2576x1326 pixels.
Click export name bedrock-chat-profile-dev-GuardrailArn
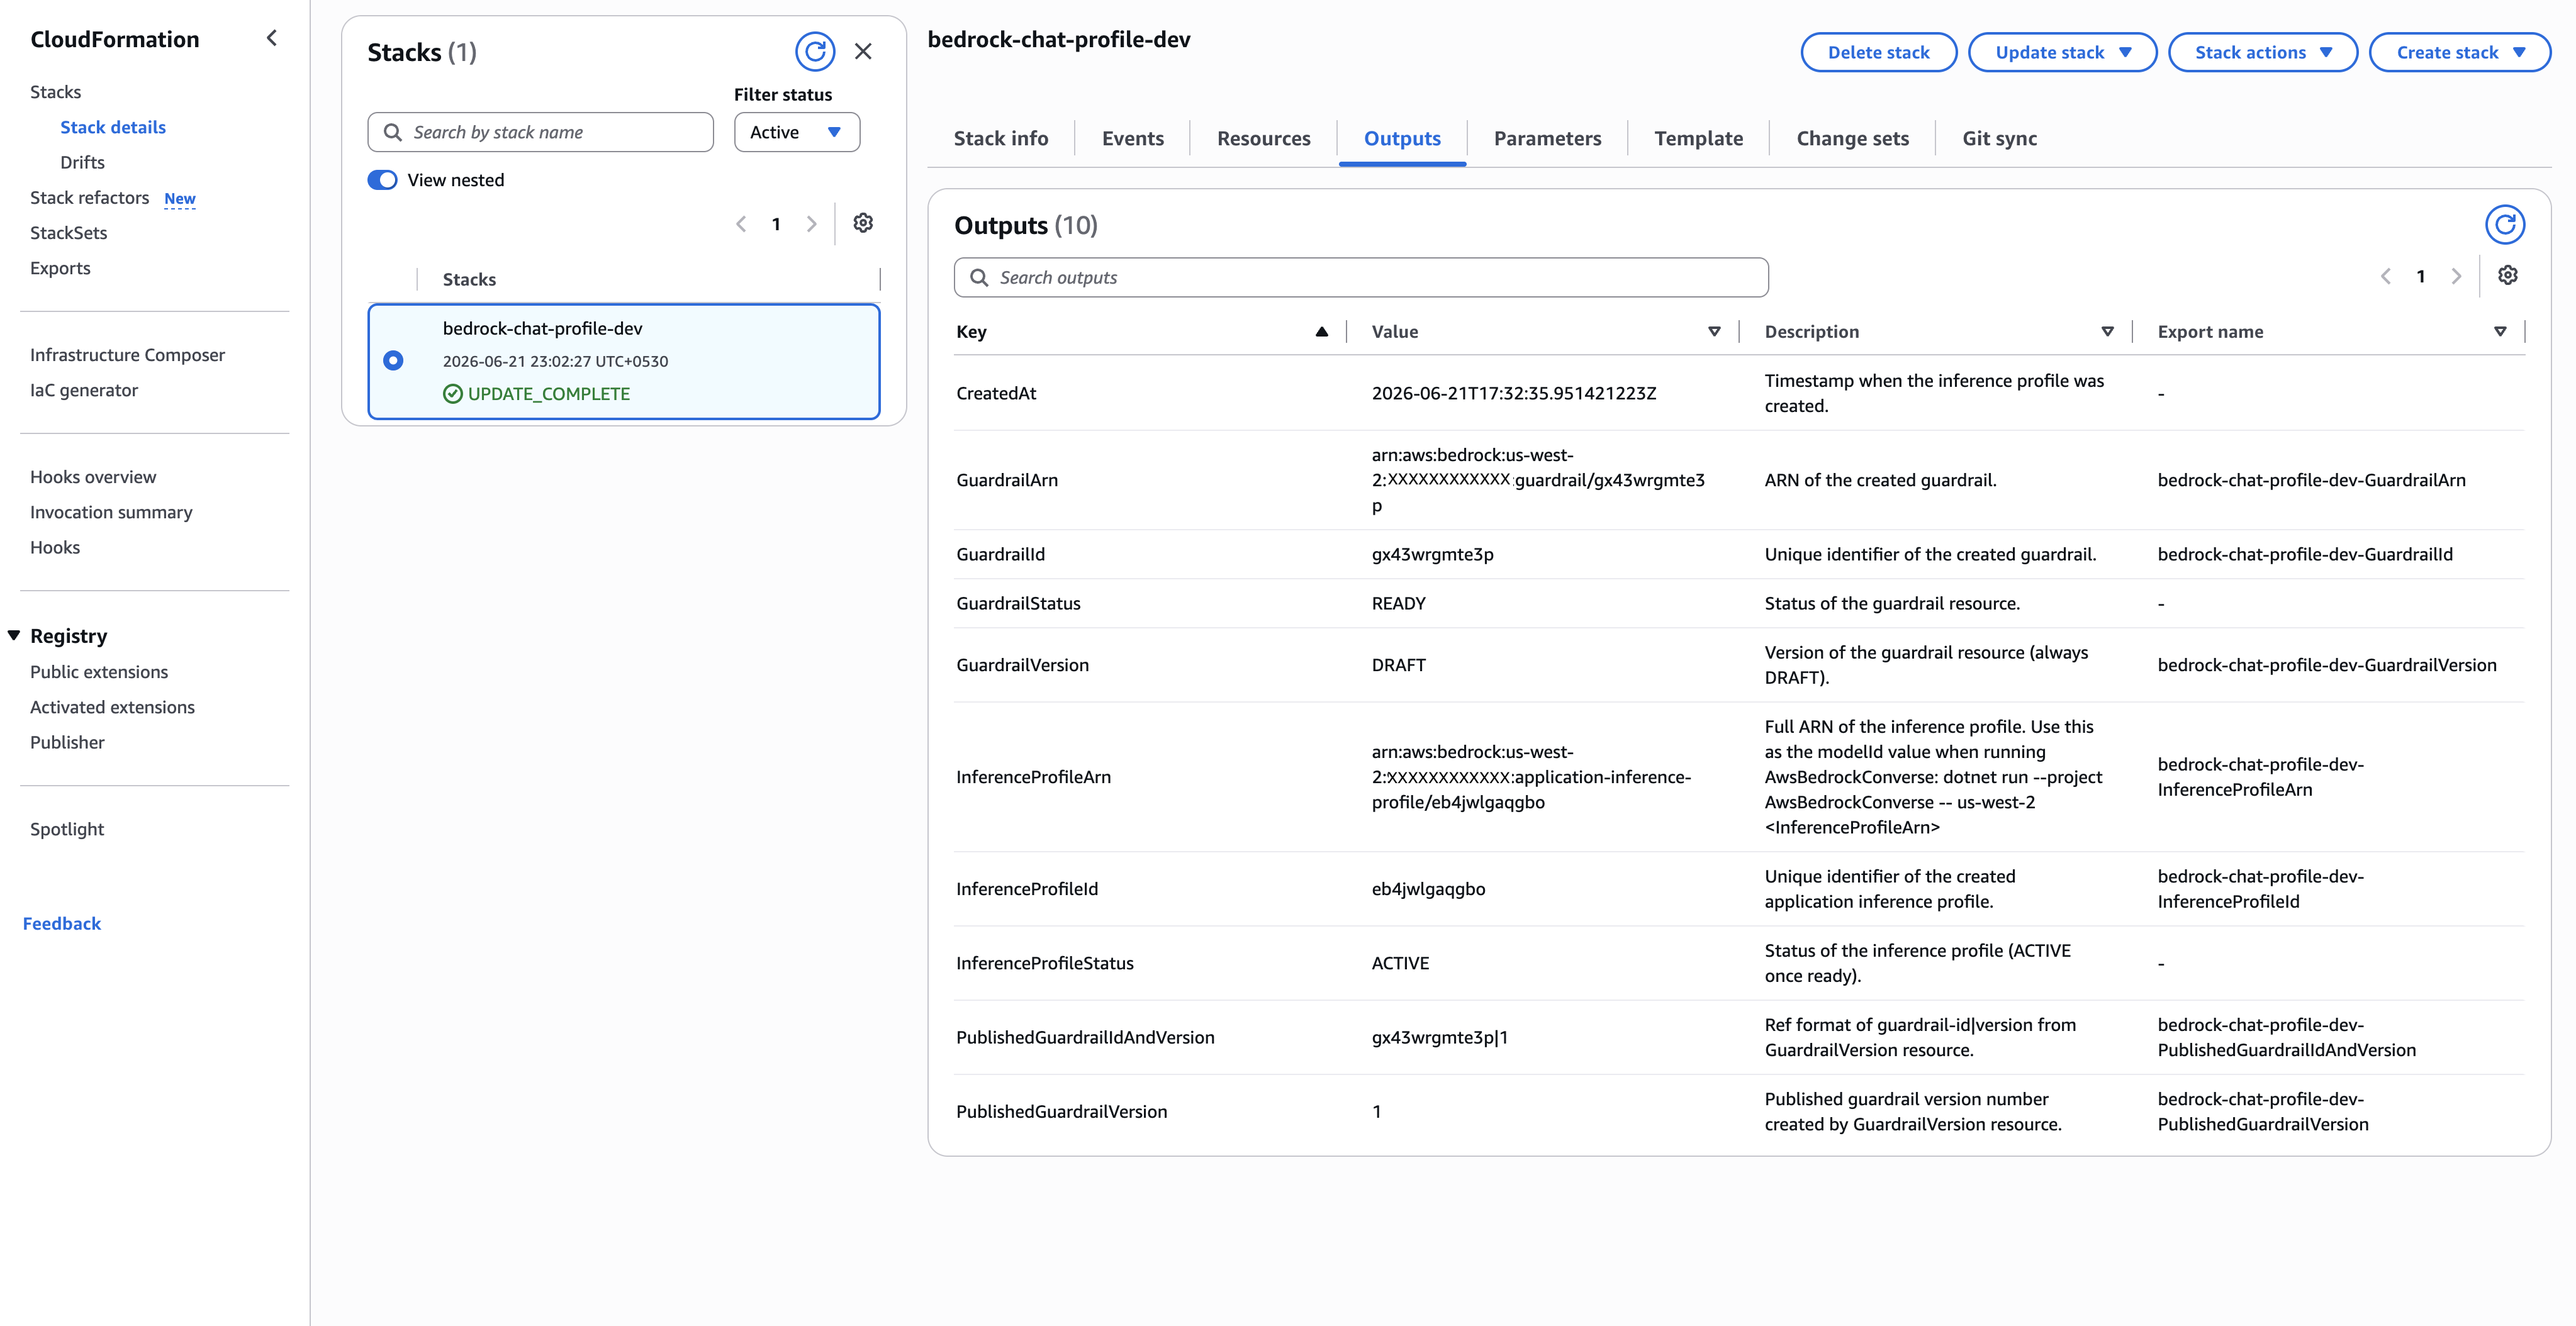pos(2311,480)
